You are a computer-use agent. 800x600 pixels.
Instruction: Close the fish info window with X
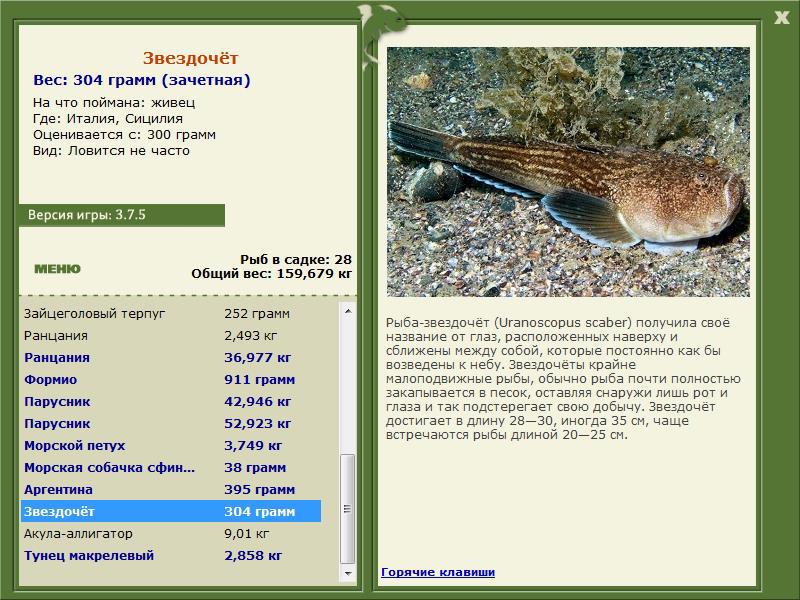tap(781, 17)
